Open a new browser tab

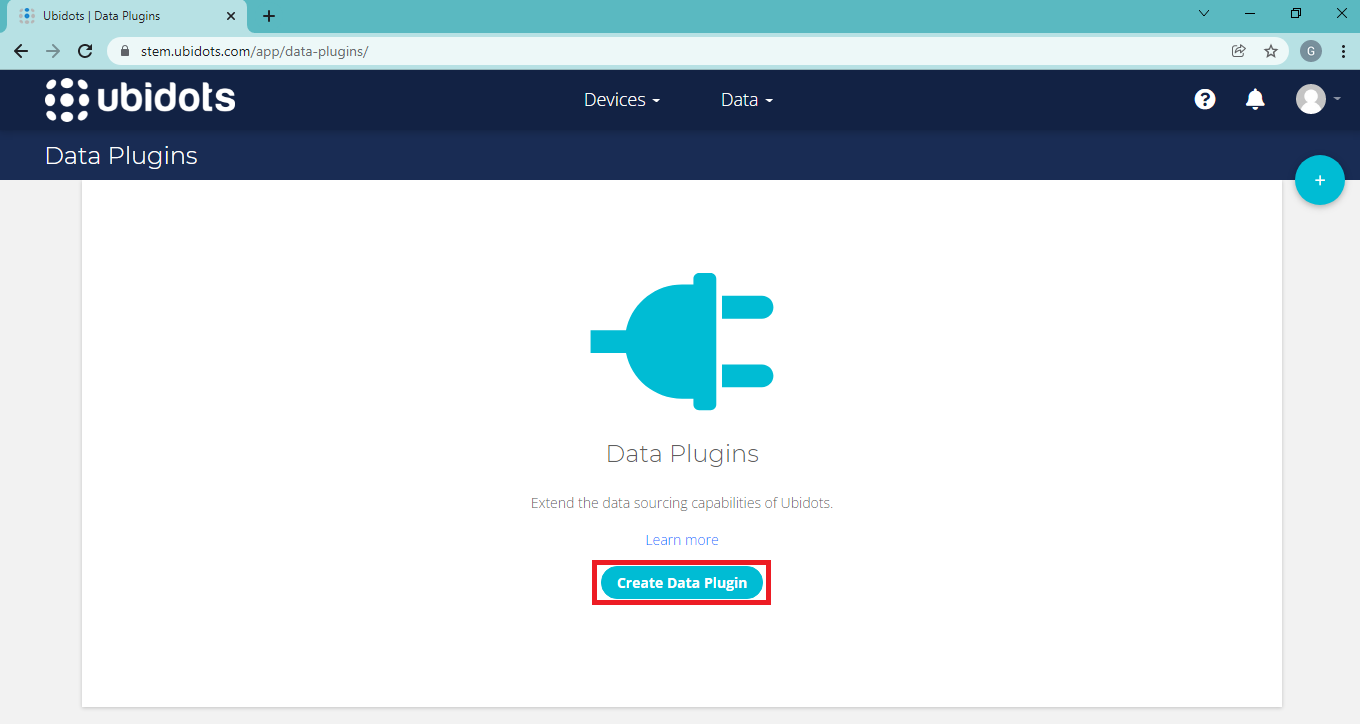269,16
